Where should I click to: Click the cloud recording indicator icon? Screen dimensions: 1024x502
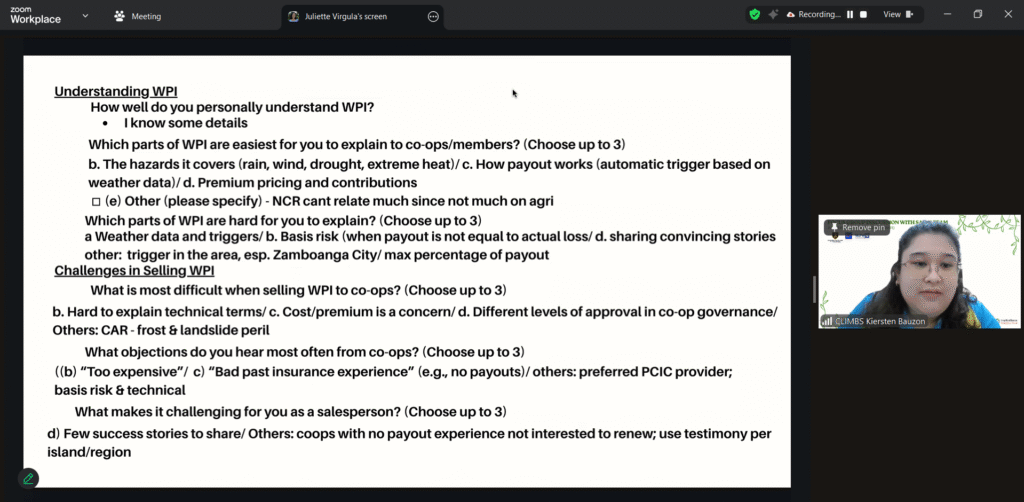click(x=791, y=15)
